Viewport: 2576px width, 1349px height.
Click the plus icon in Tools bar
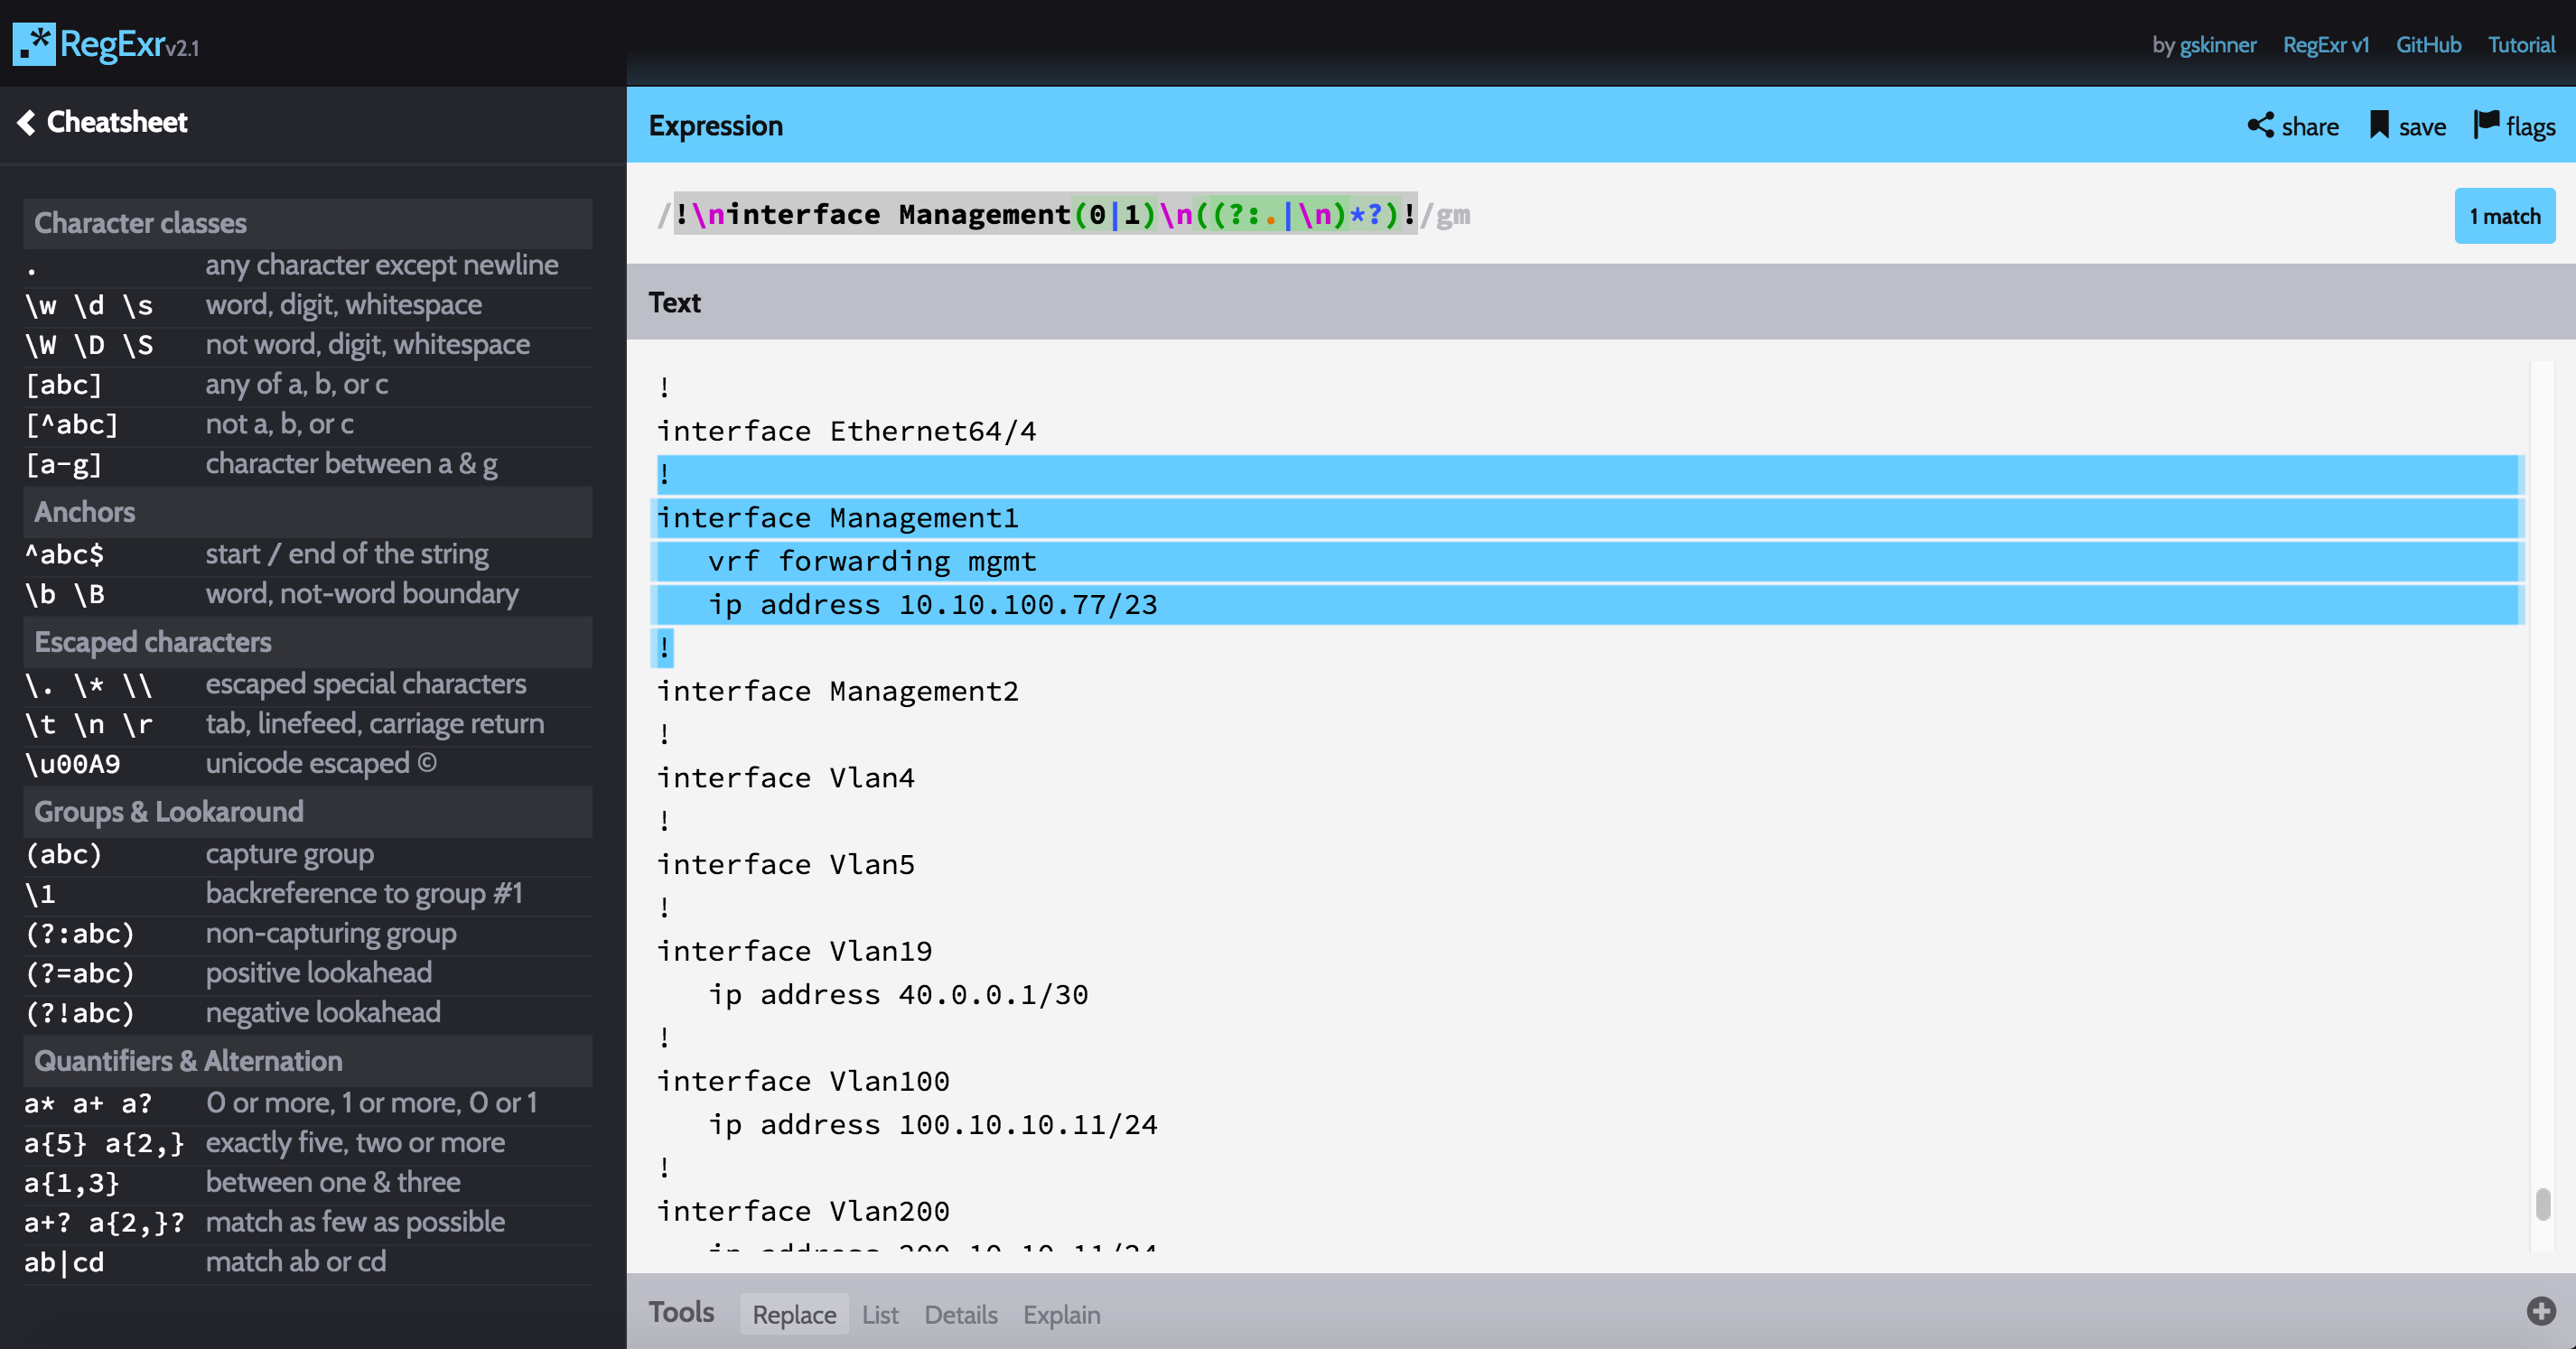(x=2540, y=1311)
